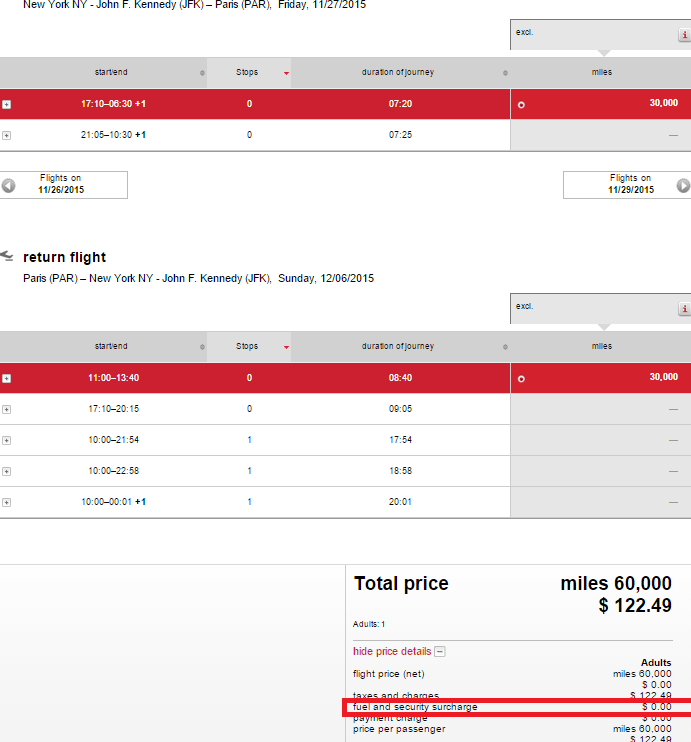Click the 08:40 duration in selected return row
The width and height of the screenshot is (691, 742).
tap(400, 378)
